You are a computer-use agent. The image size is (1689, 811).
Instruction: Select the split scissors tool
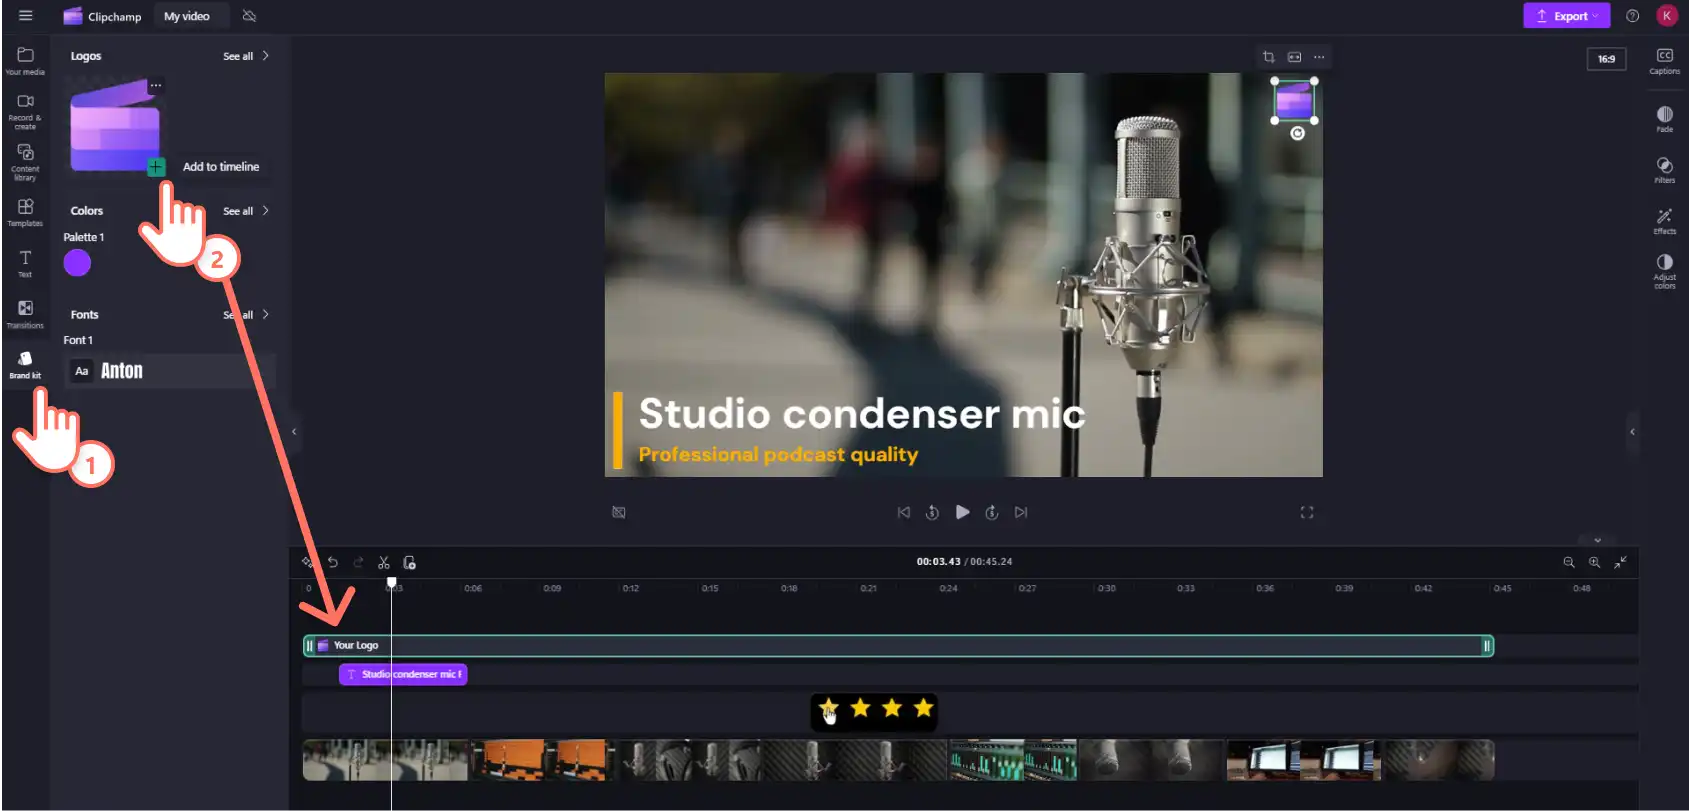click(383, 562)
